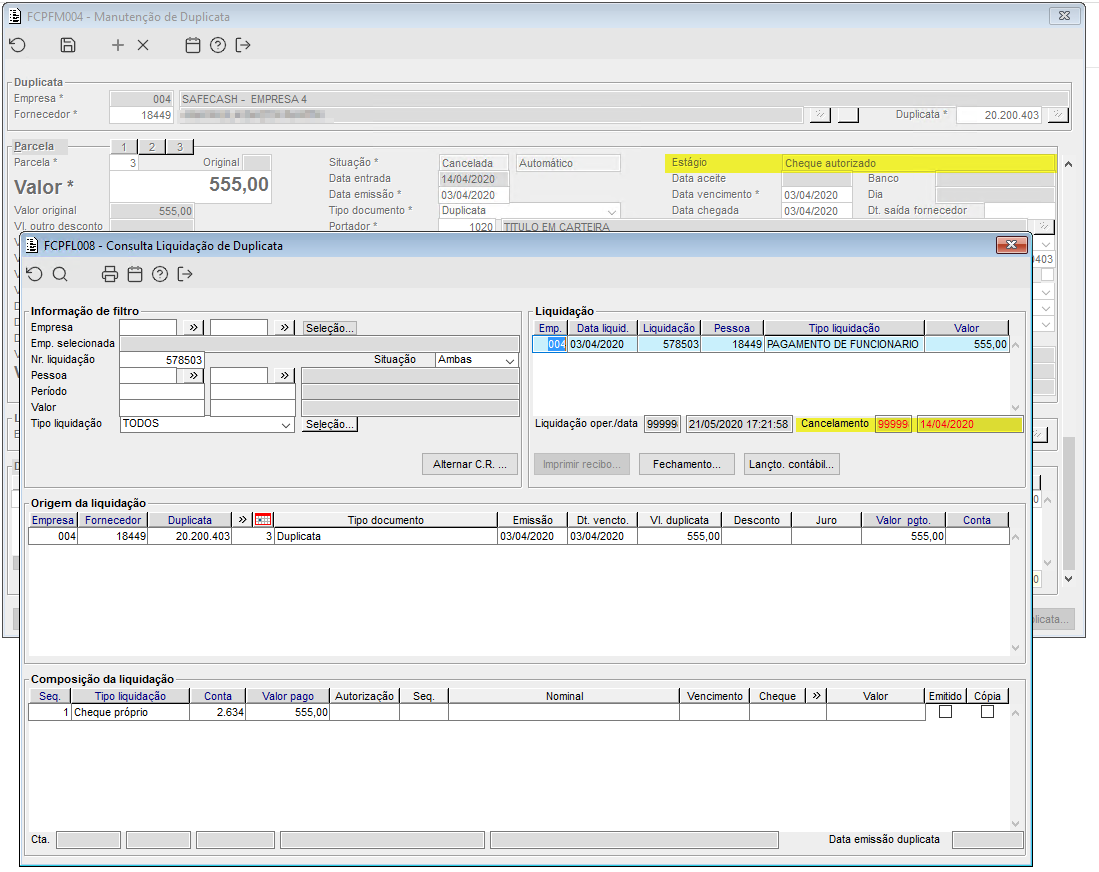Viewport: 1099px width, 872px height.
Task: Sort by the Tipo liquidação header in Liquidação grid
Action: (x=844, y=328)
